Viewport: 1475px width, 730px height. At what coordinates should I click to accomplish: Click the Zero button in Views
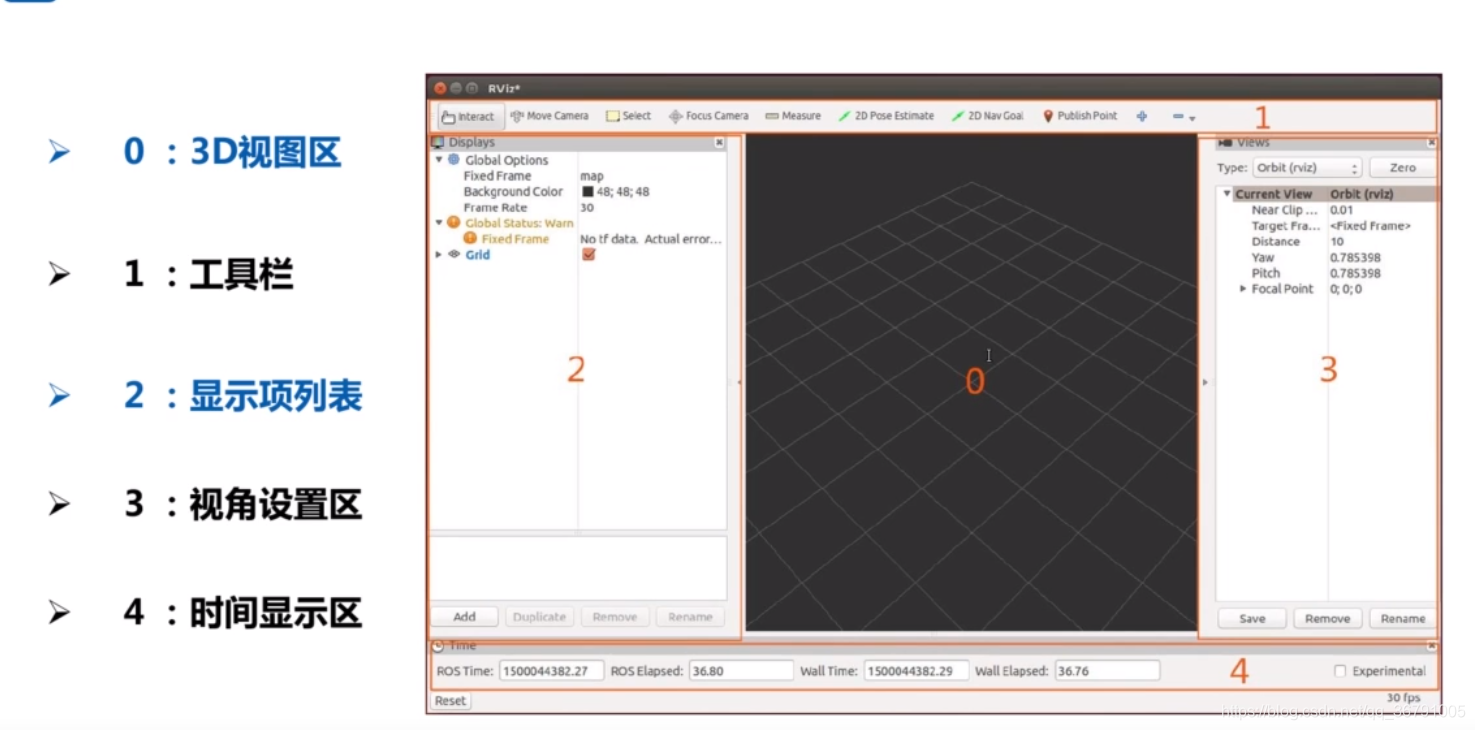tap(1402, 168)
